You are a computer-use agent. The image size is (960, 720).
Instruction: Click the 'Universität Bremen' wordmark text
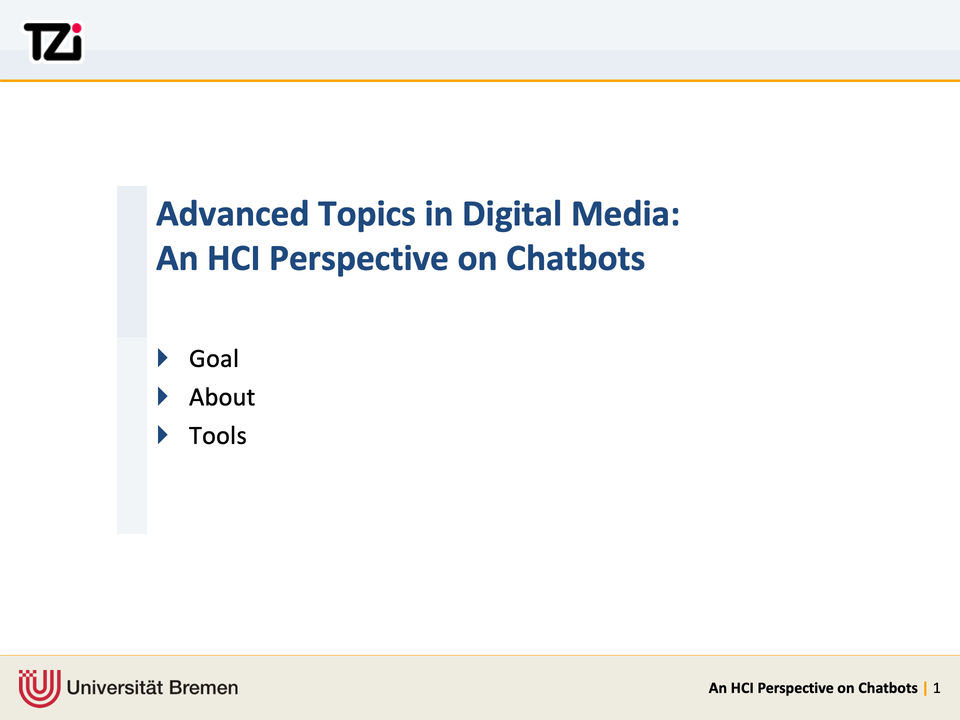point(153,688)
